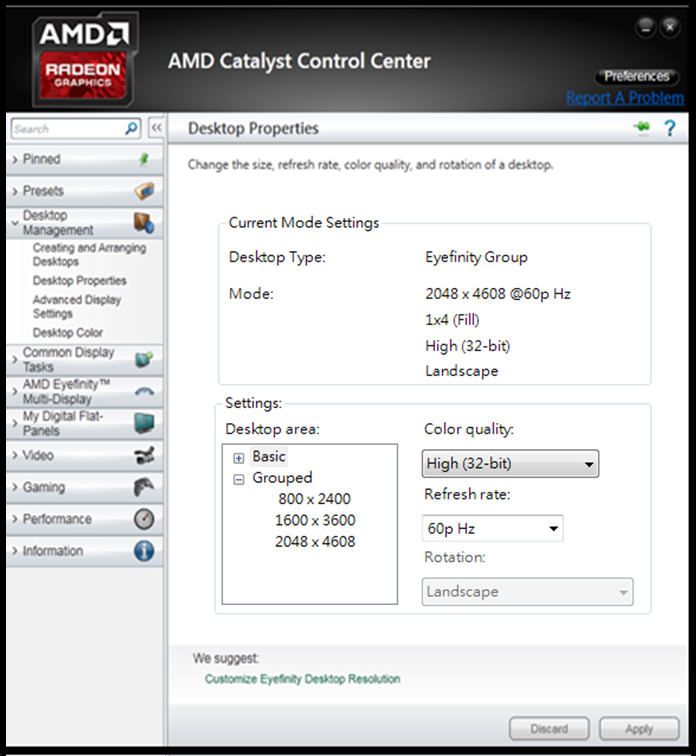Click the Presets sidebar icon
696x756 pixels.
144,191
